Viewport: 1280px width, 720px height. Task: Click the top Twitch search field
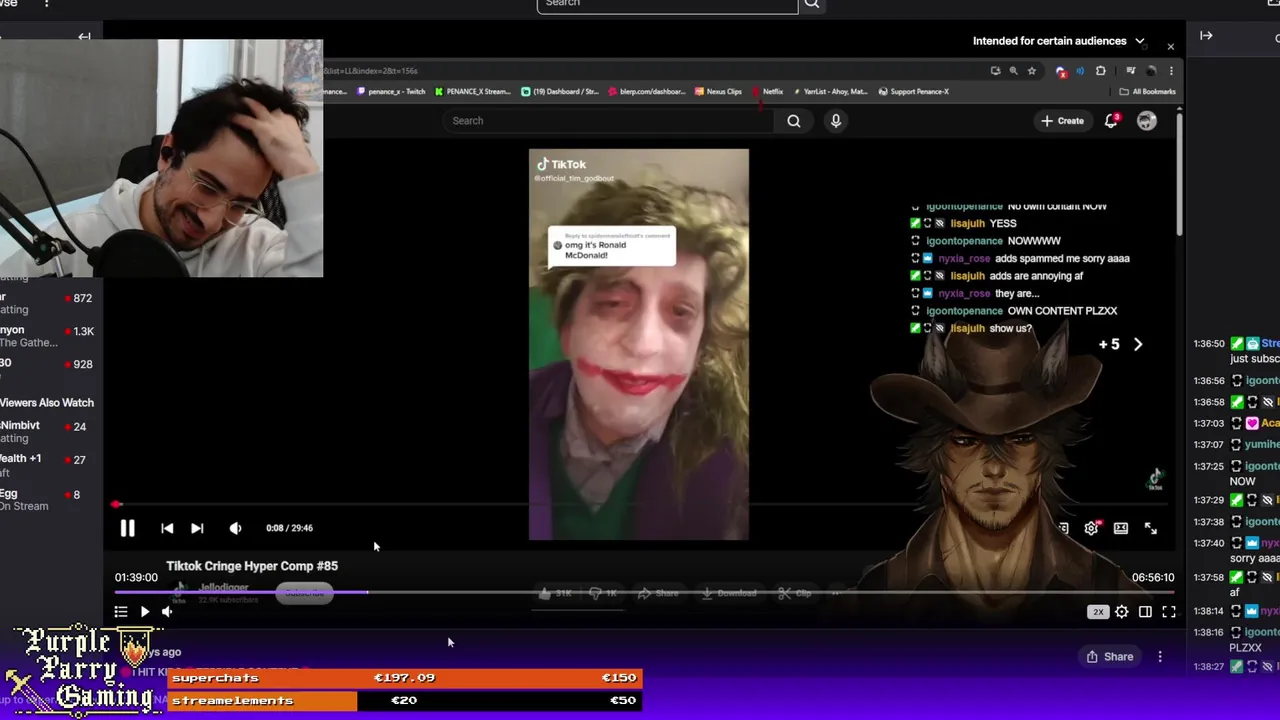[x=667, y=4]
